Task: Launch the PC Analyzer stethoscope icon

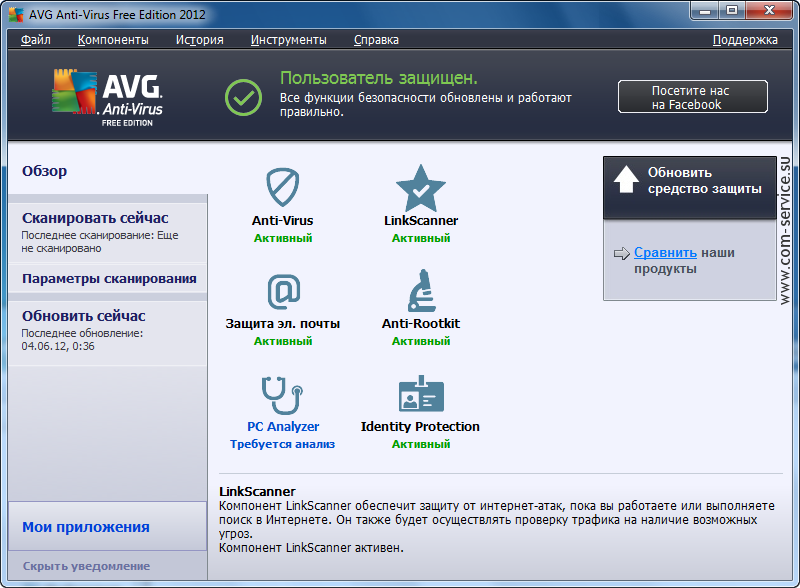Action: pos(282,395)
